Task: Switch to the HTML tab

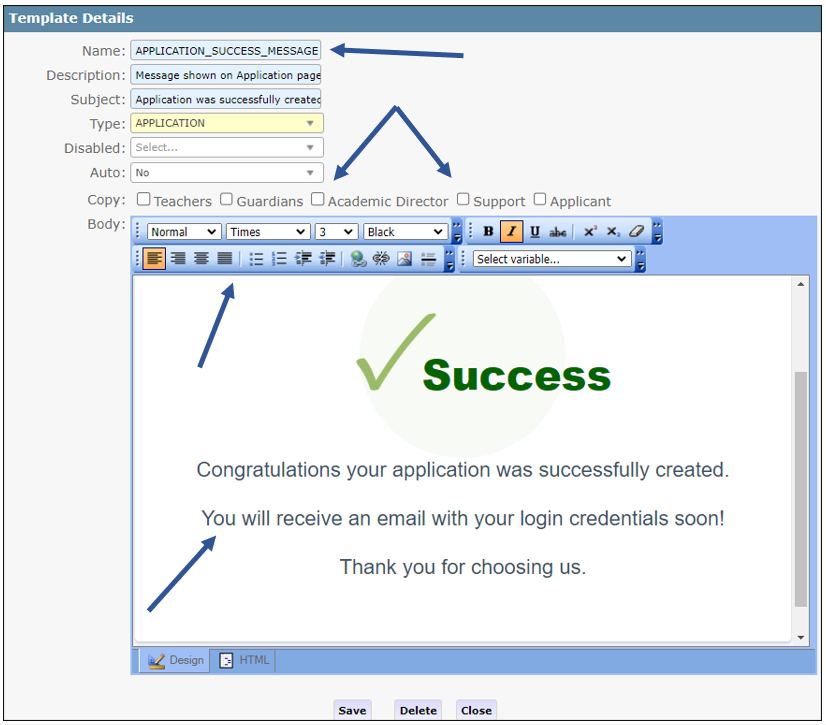Action: click(244, 661)
